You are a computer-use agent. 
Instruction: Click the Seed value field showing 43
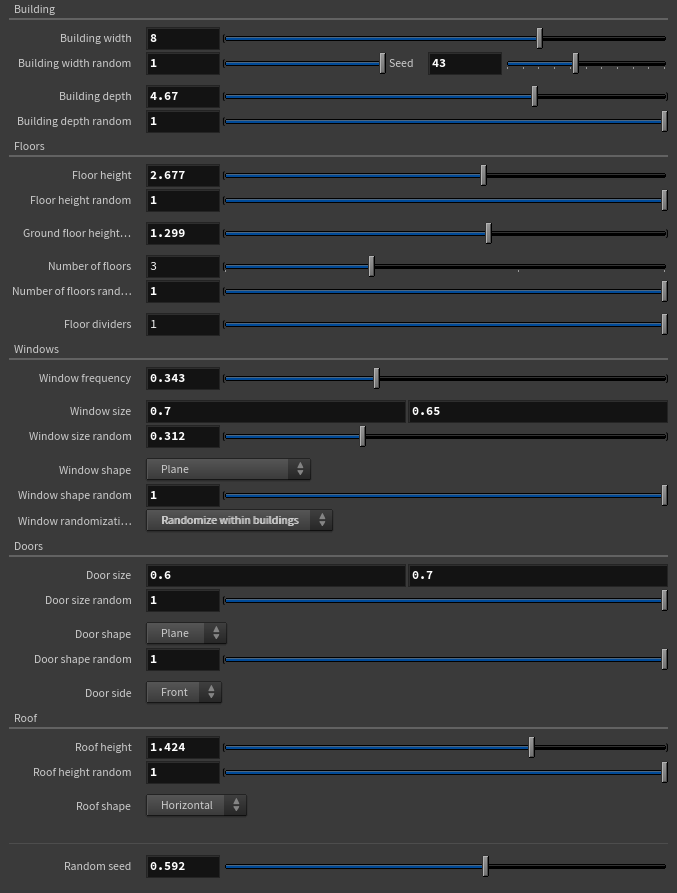(x=465, y=63)
